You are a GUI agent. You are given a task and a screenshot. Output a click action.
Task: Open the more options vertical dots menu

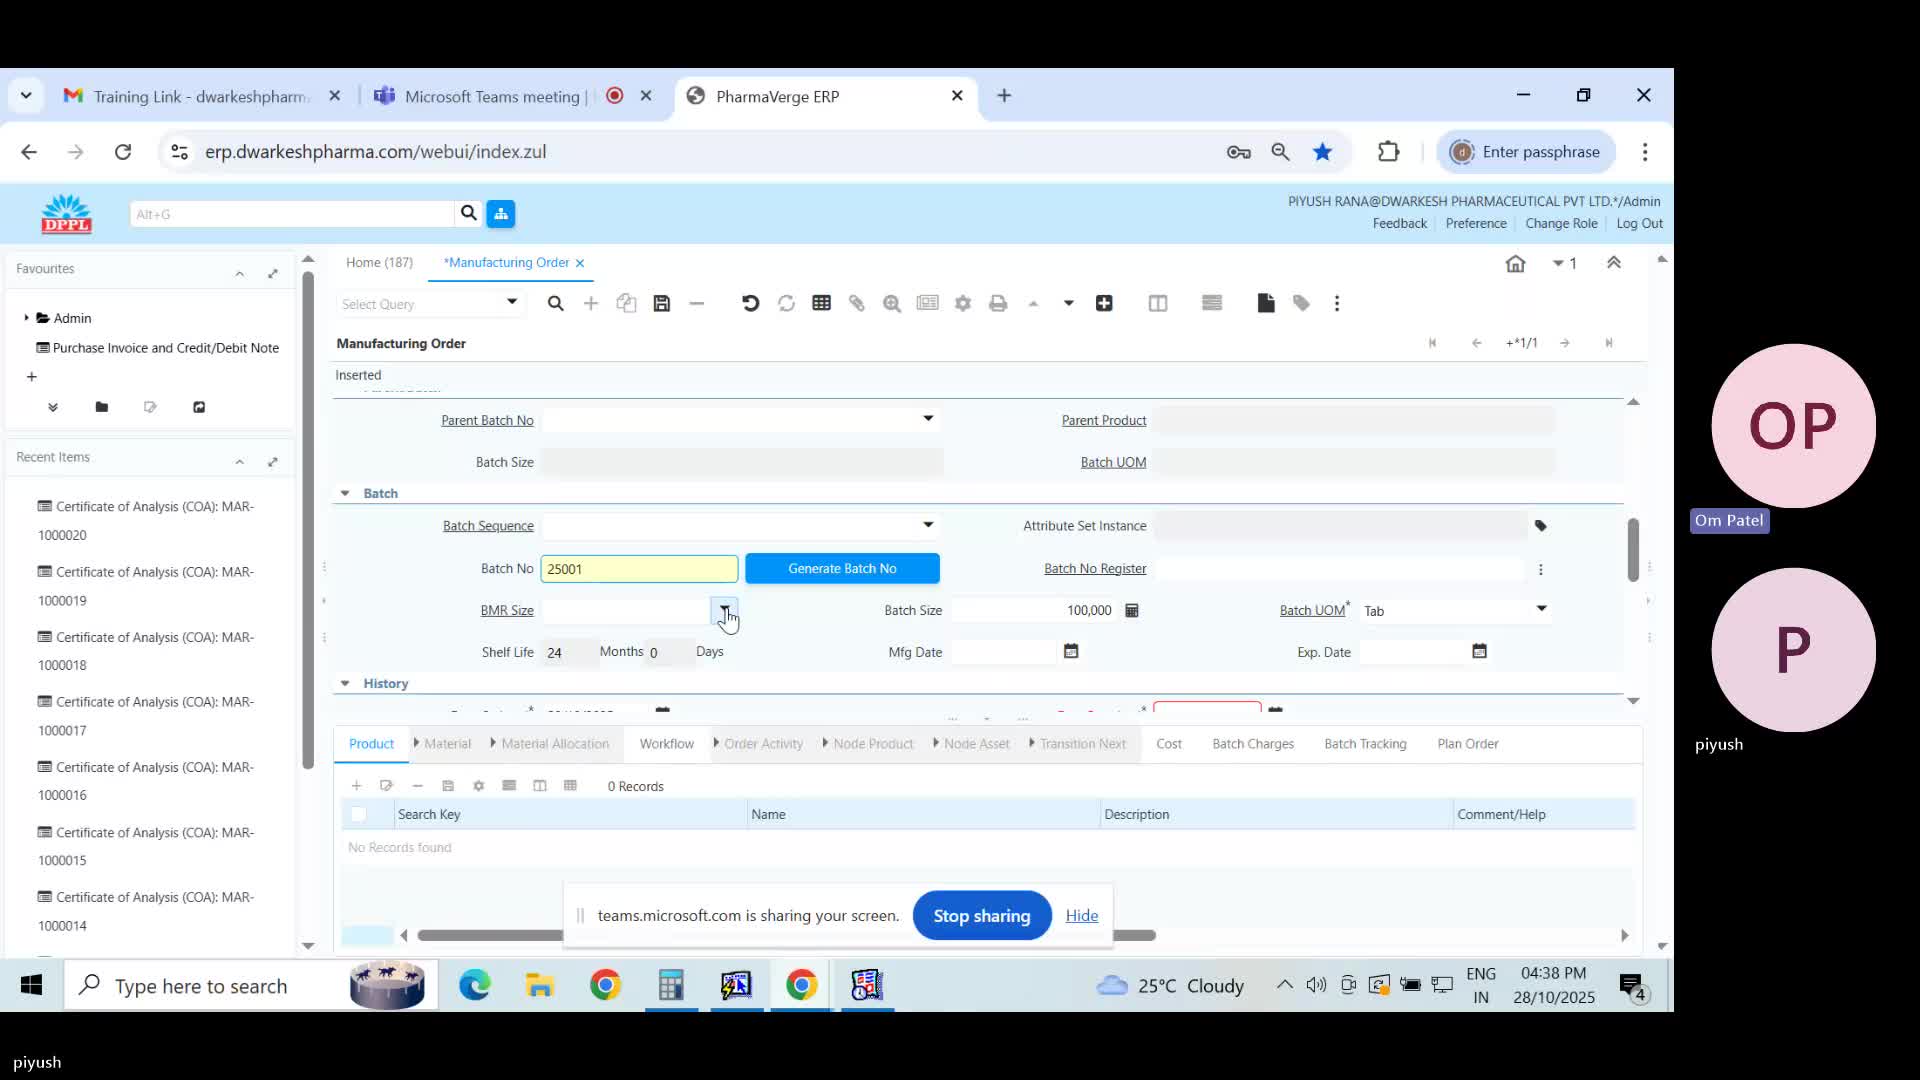(1337, 303)
